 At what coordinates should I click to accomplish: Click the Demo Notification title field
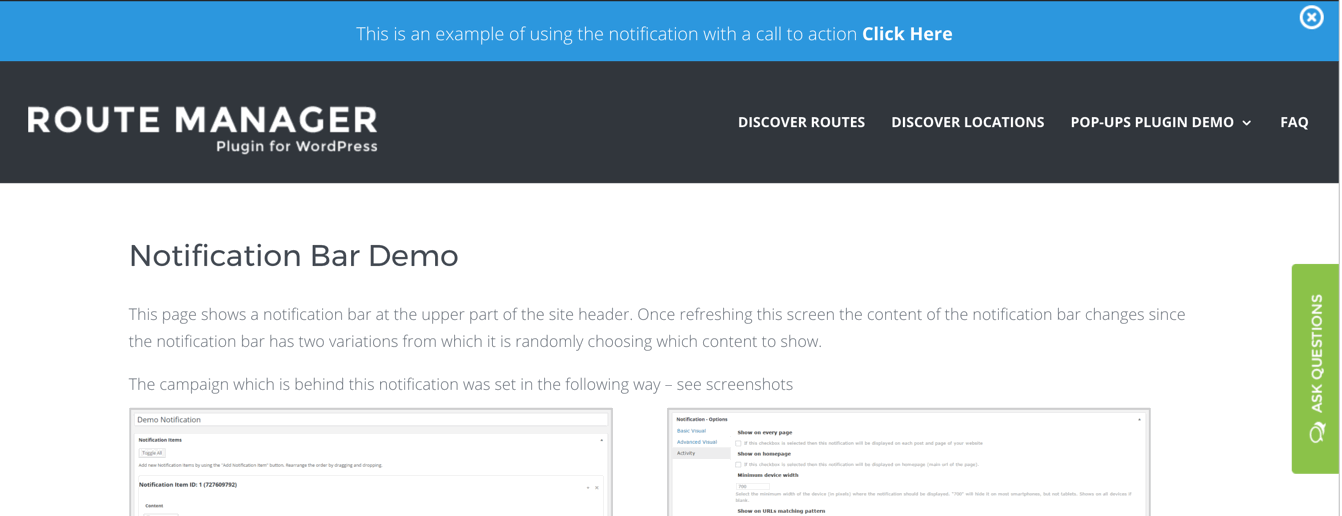coord(370,420)
